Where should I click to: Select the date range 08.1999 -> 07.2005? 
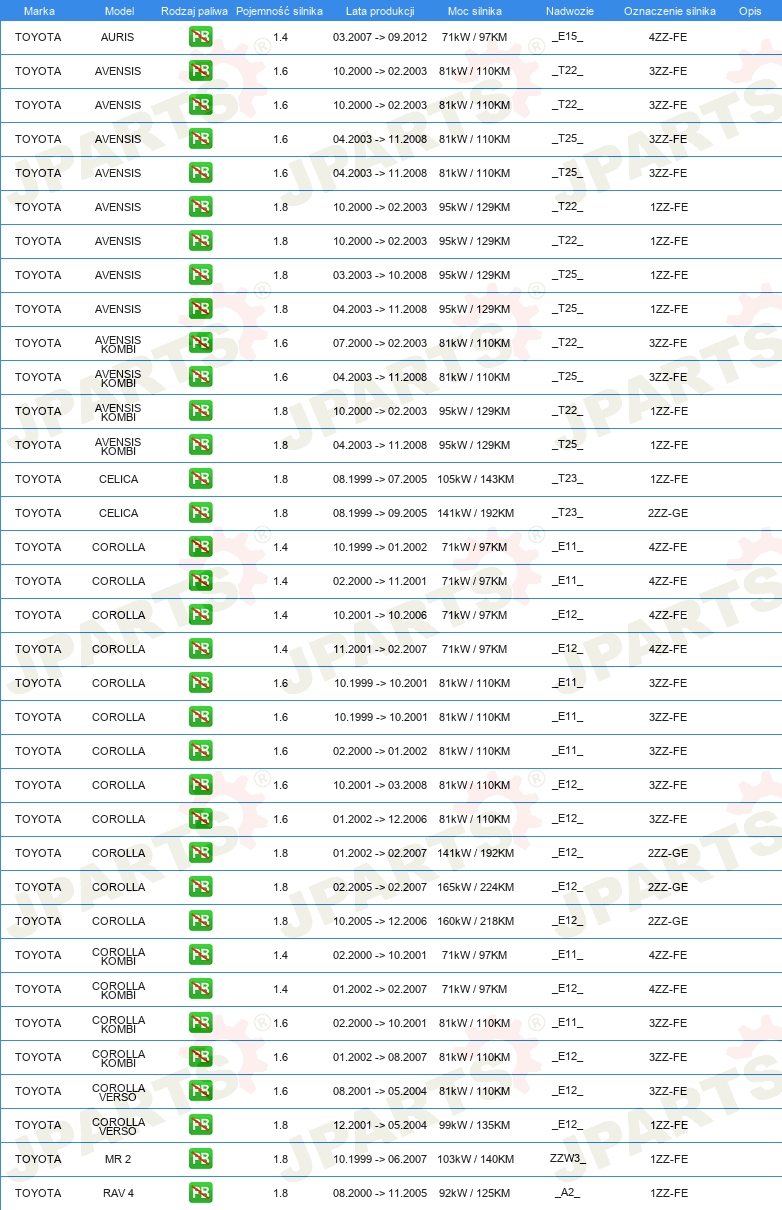click(x=380, y=479)
